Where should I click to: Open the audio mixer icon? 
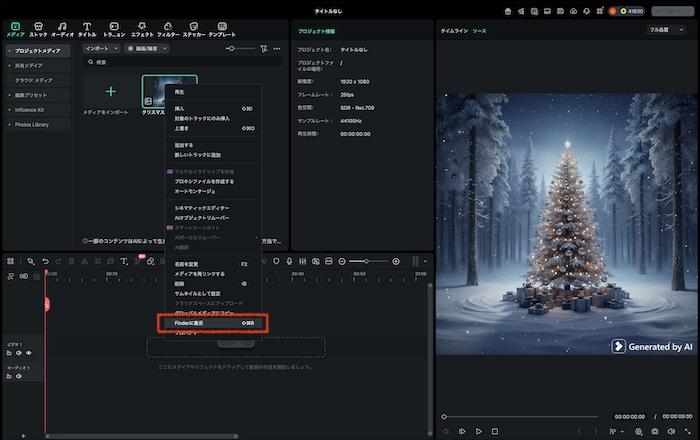point(302,261)
